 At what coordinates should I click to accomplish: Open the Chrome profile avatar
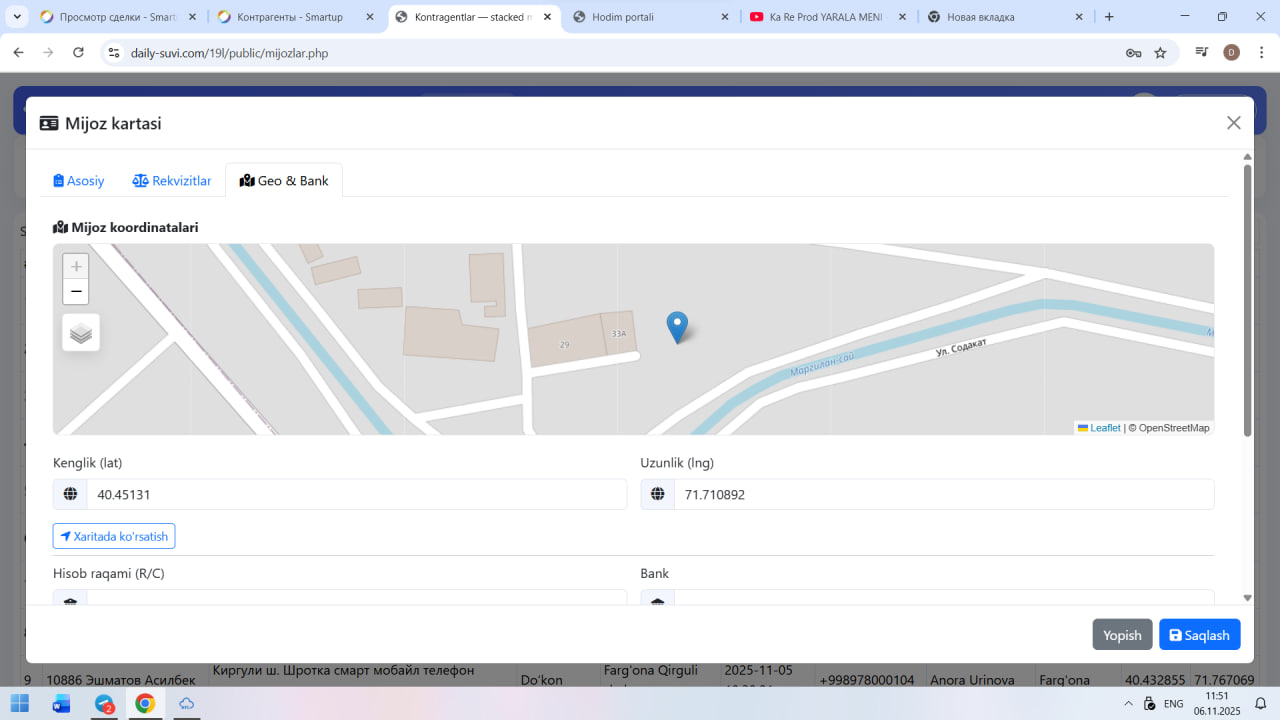tap(1232, 53)
